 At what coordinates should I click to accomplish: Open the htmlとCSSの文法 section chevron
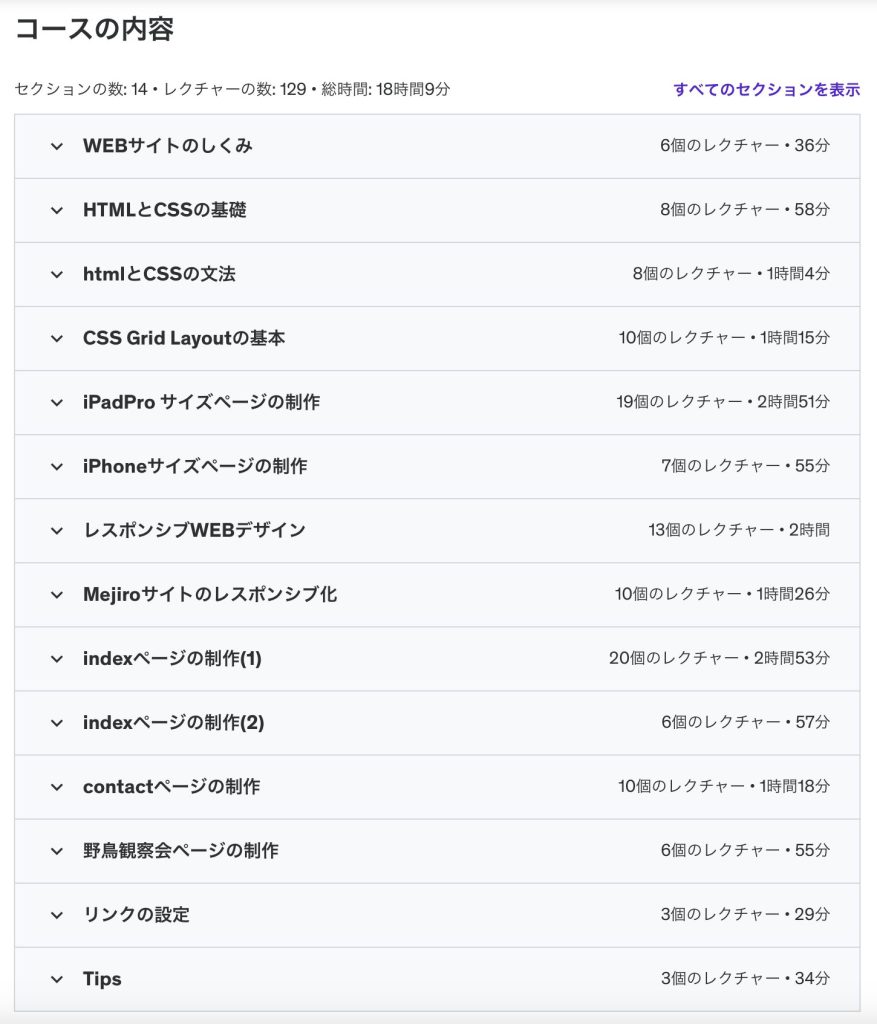57,274
